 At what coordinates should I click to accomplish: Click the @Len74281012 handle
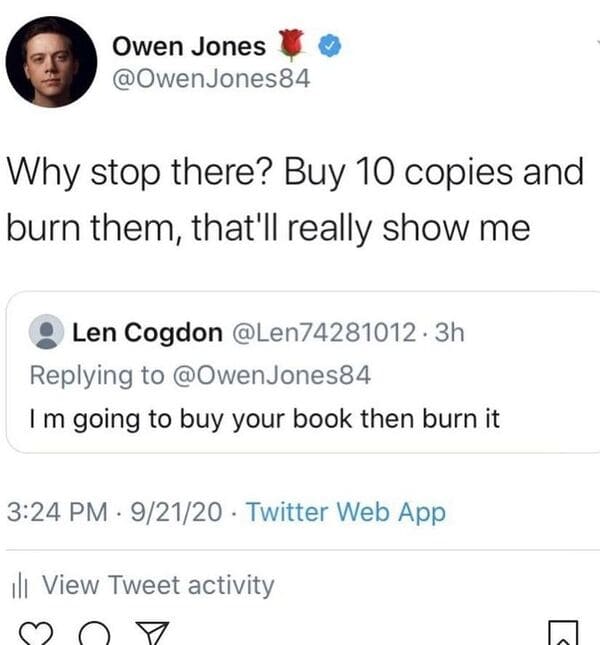click(x=324, y=332)
